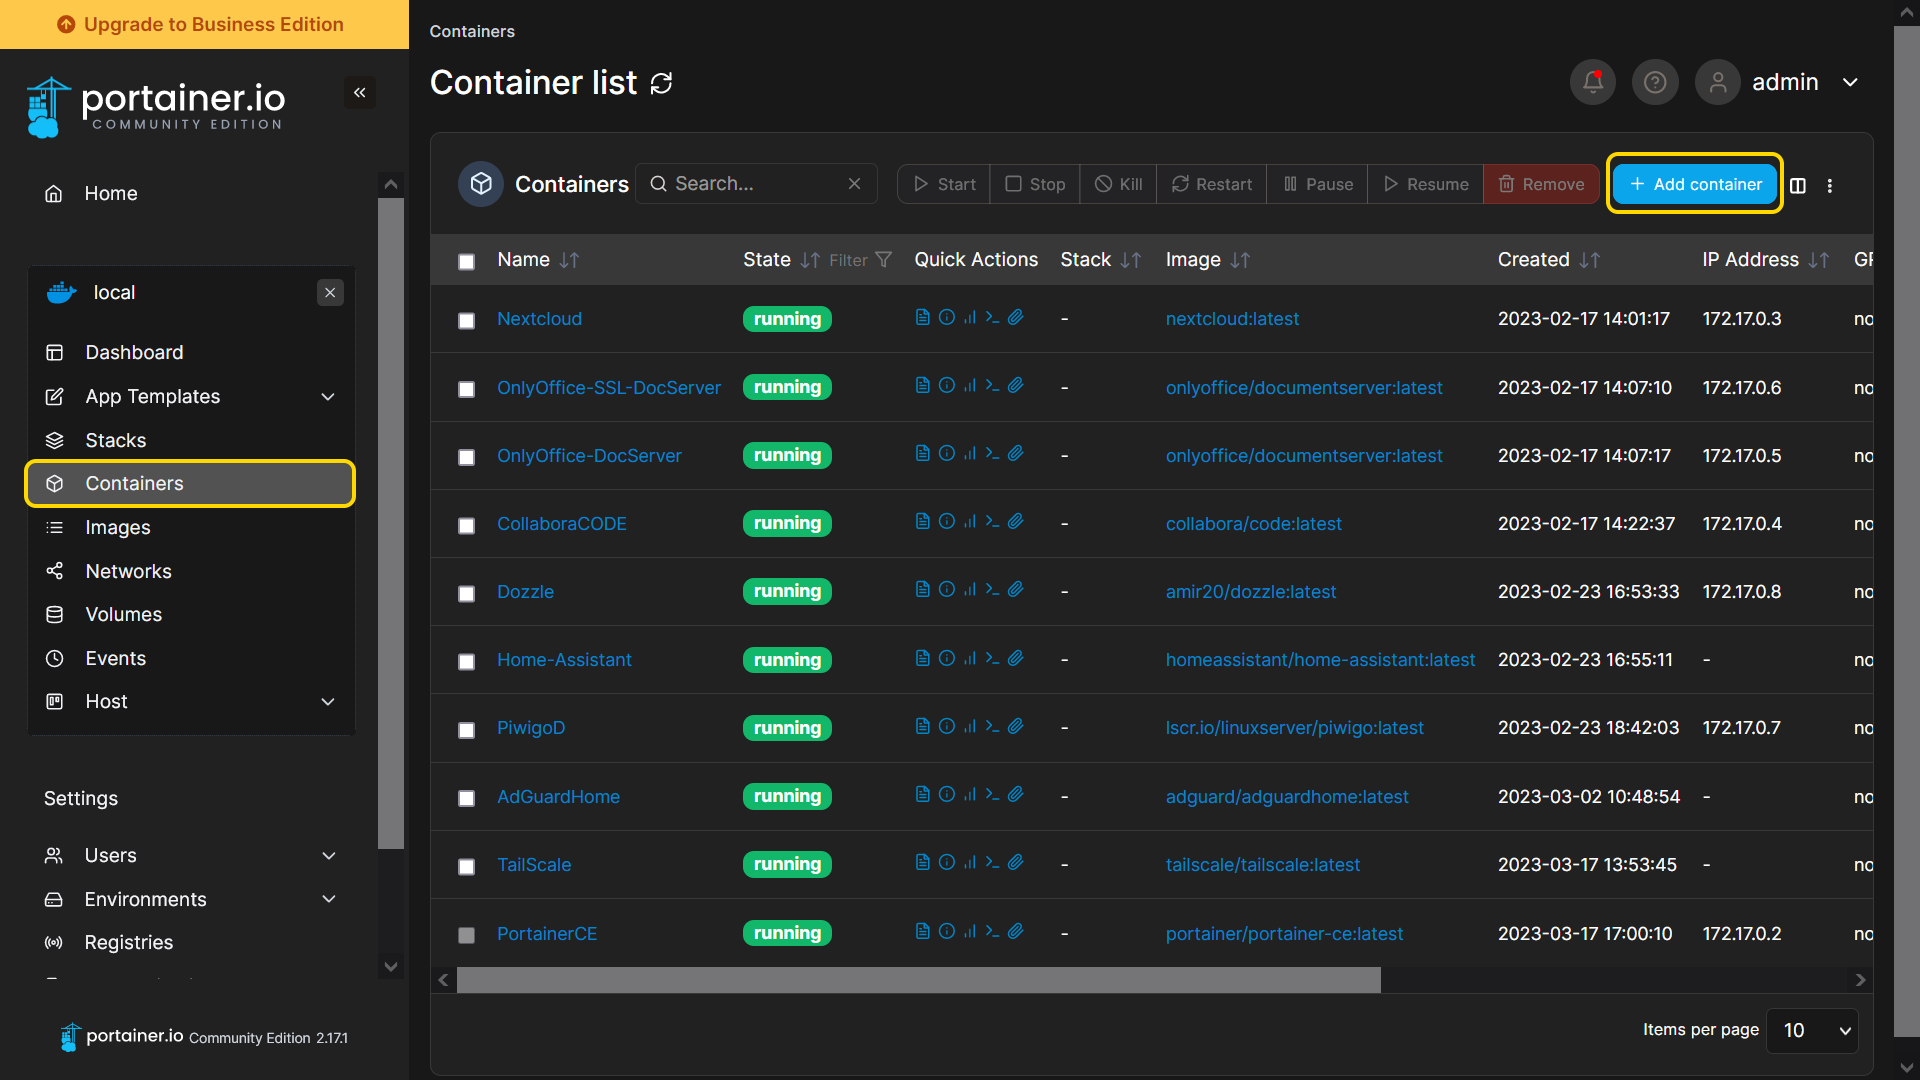Focus the container Search field
This screenshot has width=1920, height=1080.
756,184
